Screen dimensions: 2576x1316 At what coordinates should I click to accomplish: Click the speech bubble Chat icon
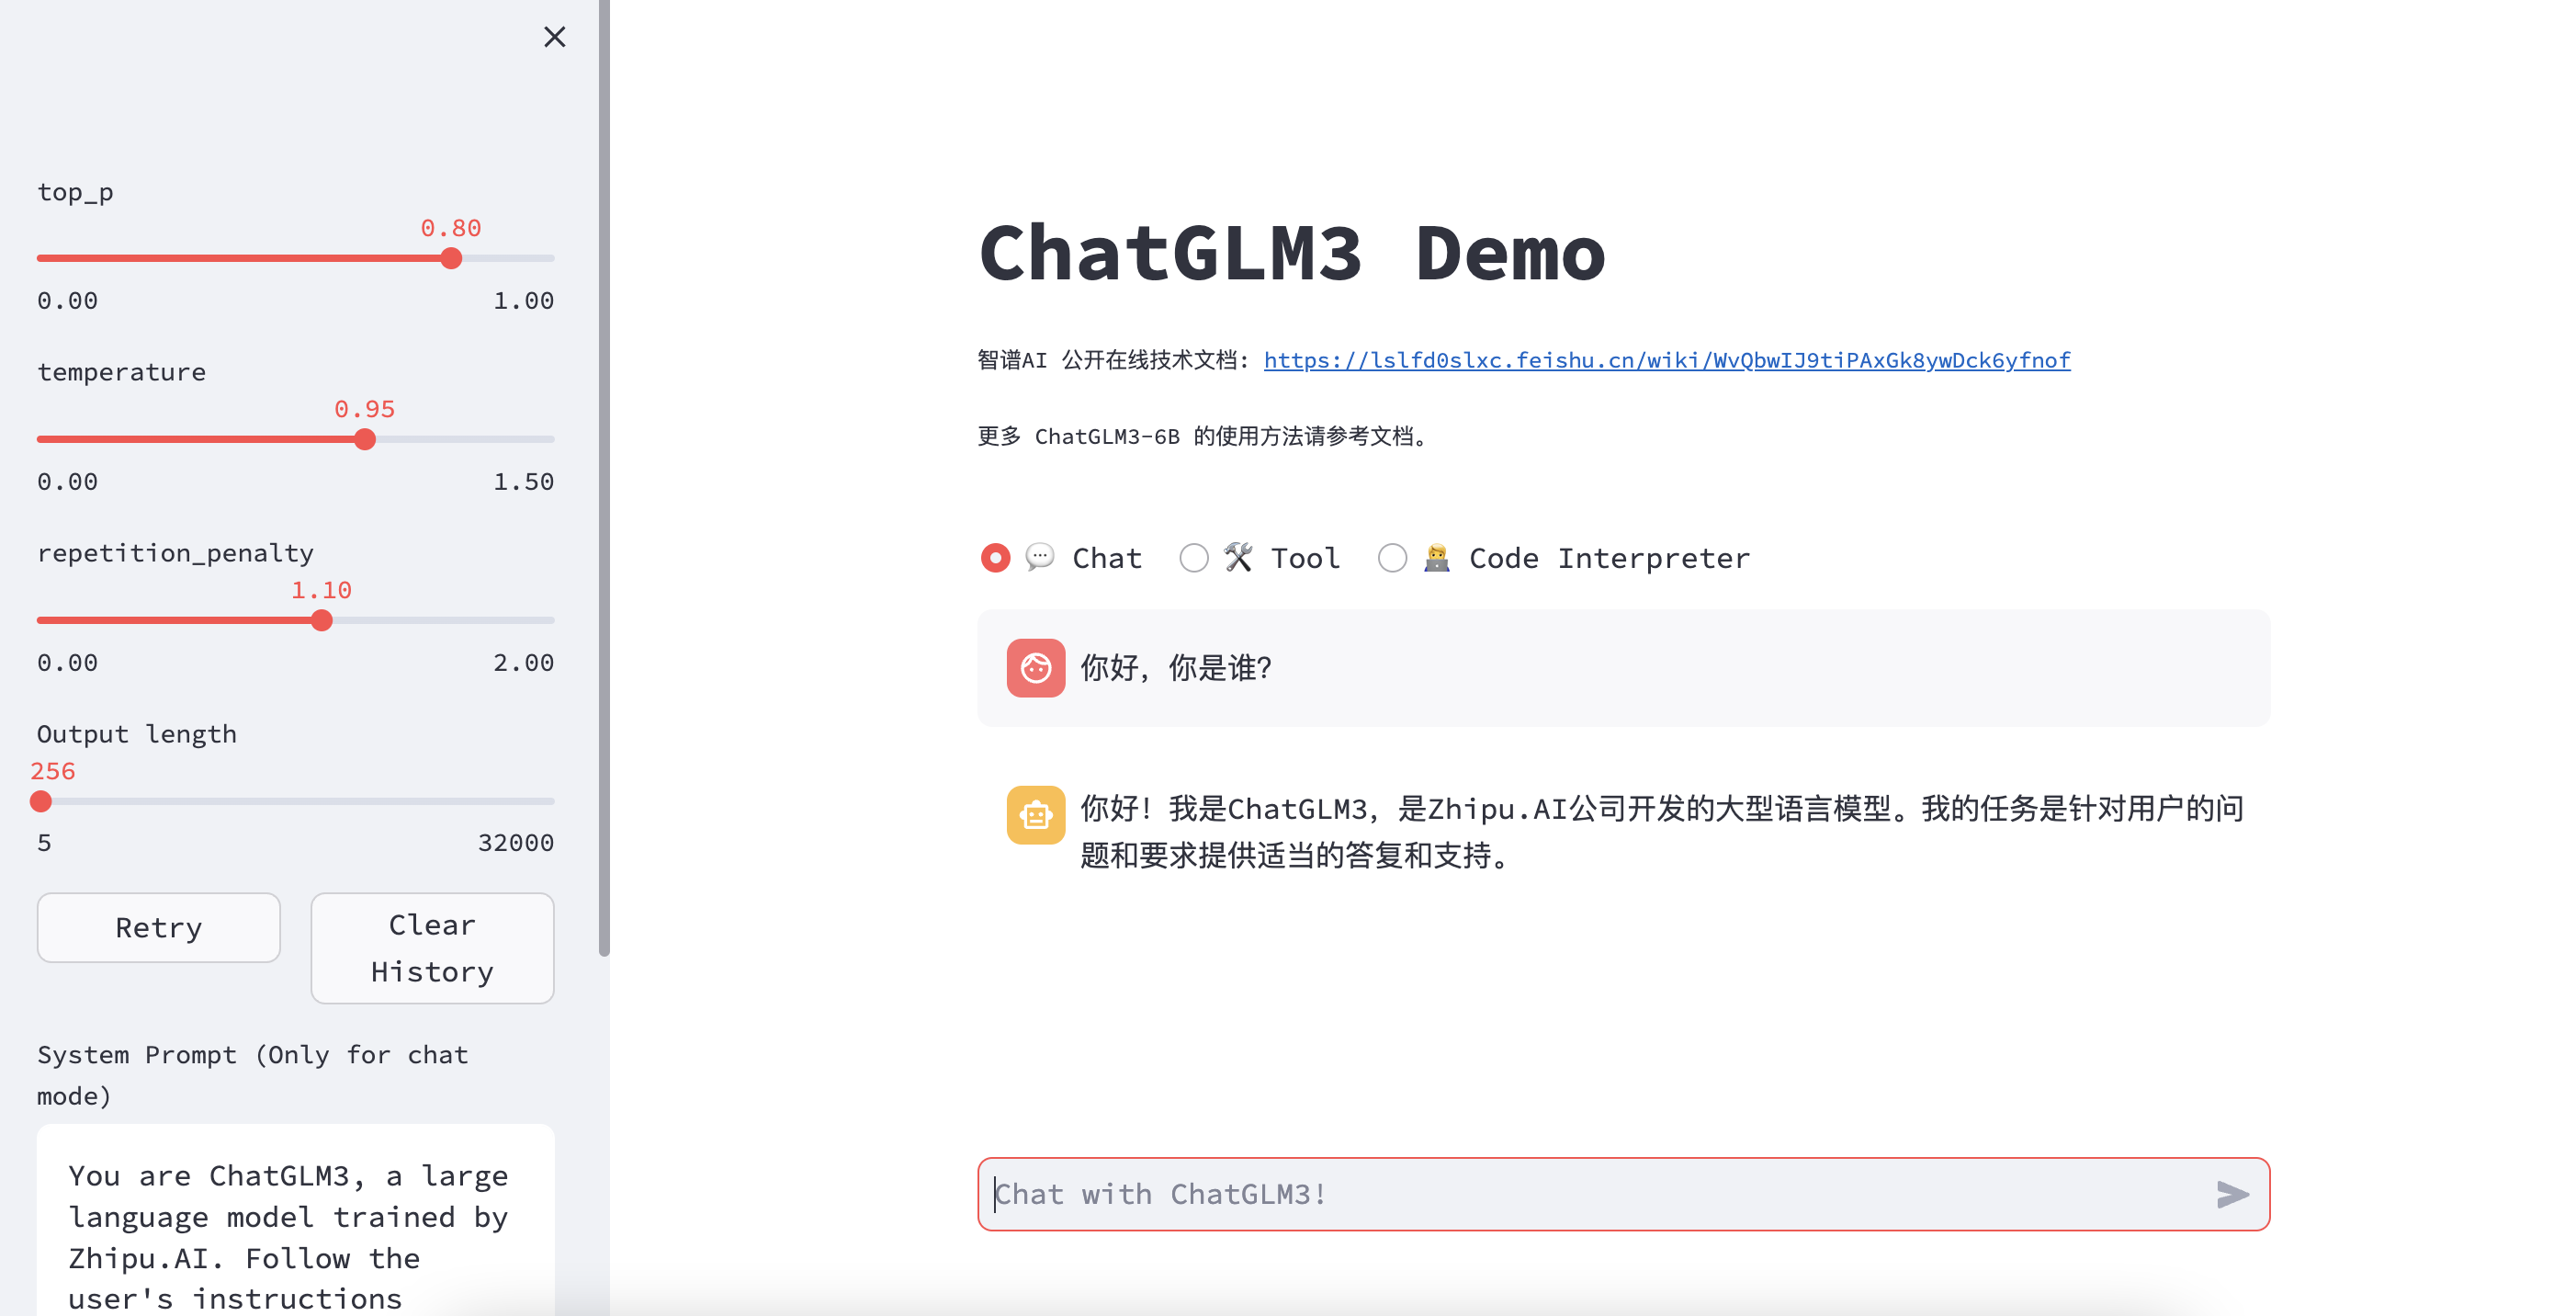tap(1039, 557)
